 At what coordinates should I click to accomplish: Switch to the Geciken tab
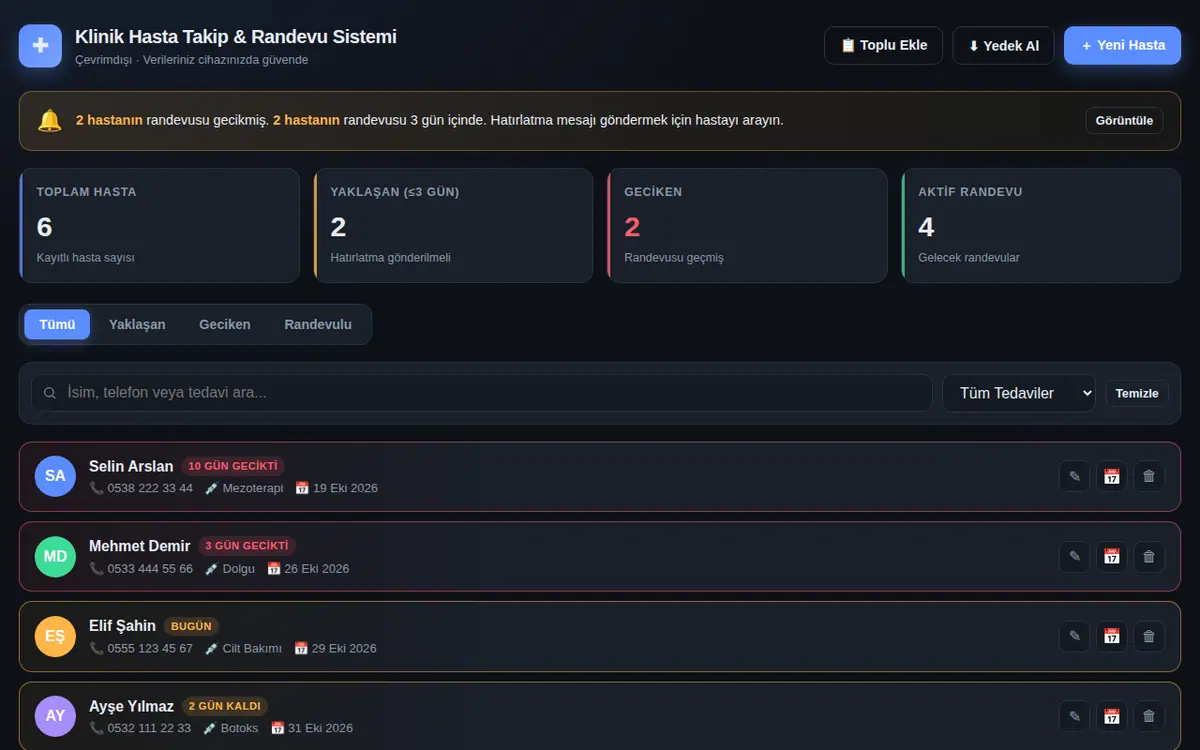pyautogui.click(x=225, y=324)
